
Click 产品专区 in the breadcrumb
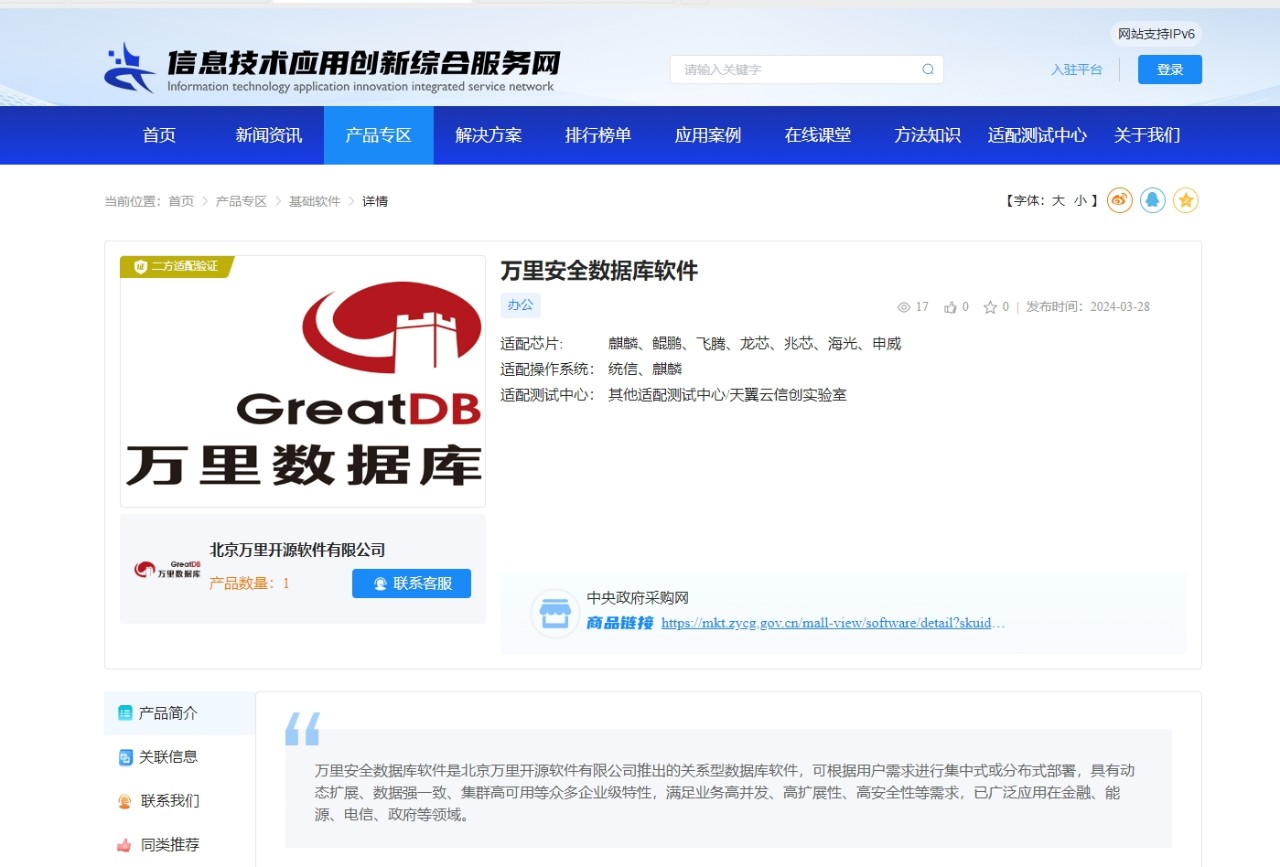(x=241, y=201)
